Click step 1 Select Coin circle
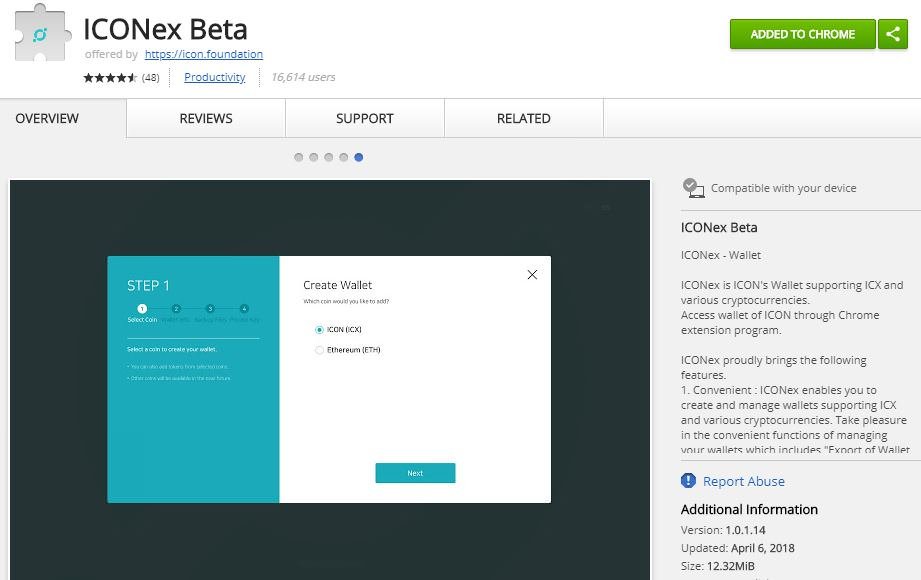The width and height of the screenshot is (921, 580). click(x=142, y=309)
